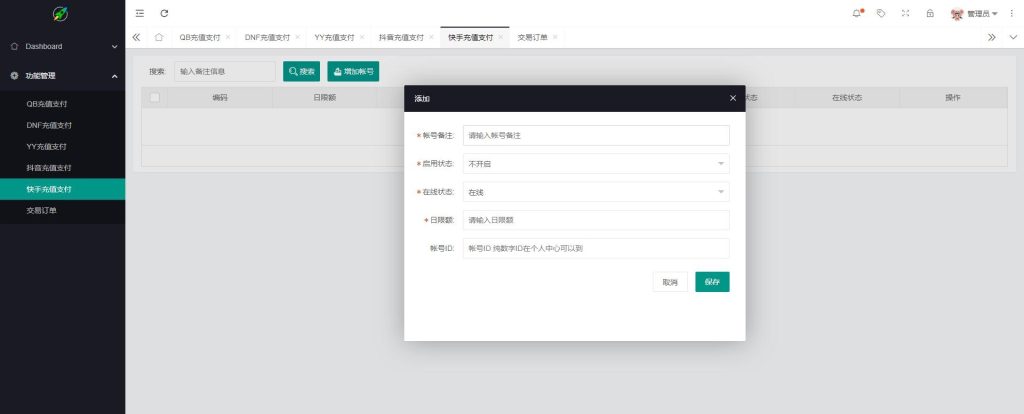
Task: Open the 在线状态 dropdown
Action: click(596, 192)
